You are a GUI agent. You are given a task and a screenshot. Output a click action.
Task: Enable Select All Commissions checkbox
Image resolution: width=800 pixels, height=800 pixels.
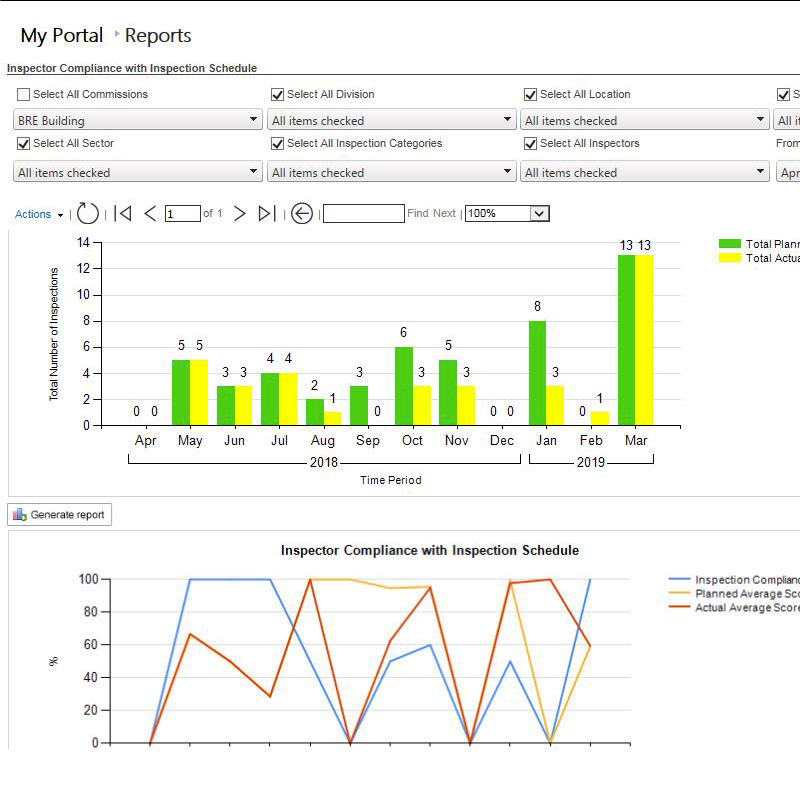click(23, 95)
